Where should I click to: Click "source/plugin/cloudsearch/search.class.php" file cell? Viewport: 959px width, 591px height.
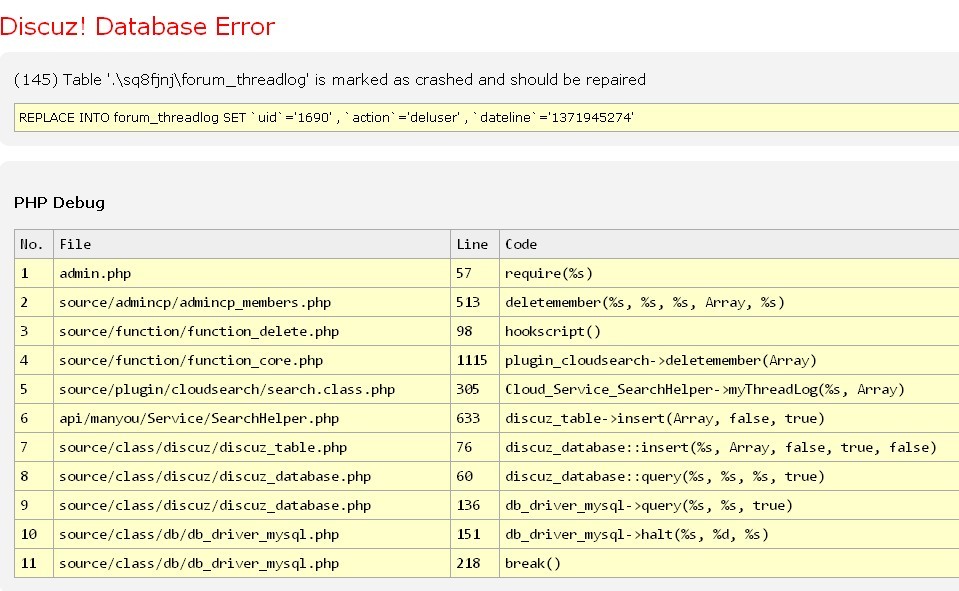(x=252, y=389)
